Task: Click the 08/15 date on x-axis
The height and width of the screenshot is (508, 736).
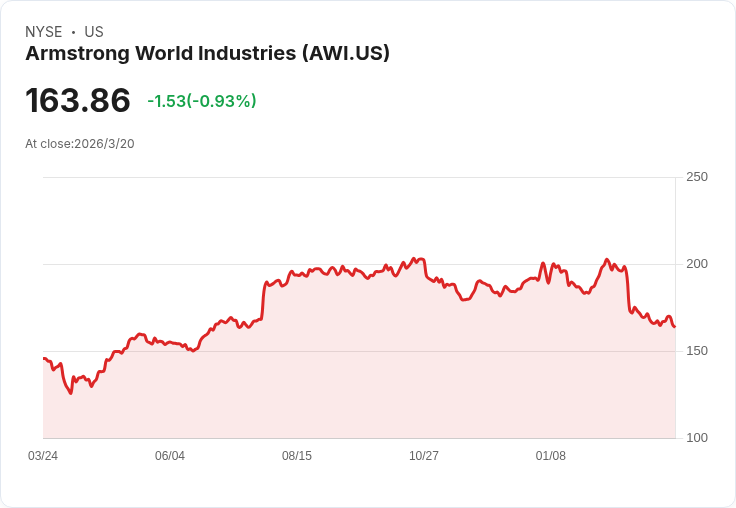Action: coord(297,456)
